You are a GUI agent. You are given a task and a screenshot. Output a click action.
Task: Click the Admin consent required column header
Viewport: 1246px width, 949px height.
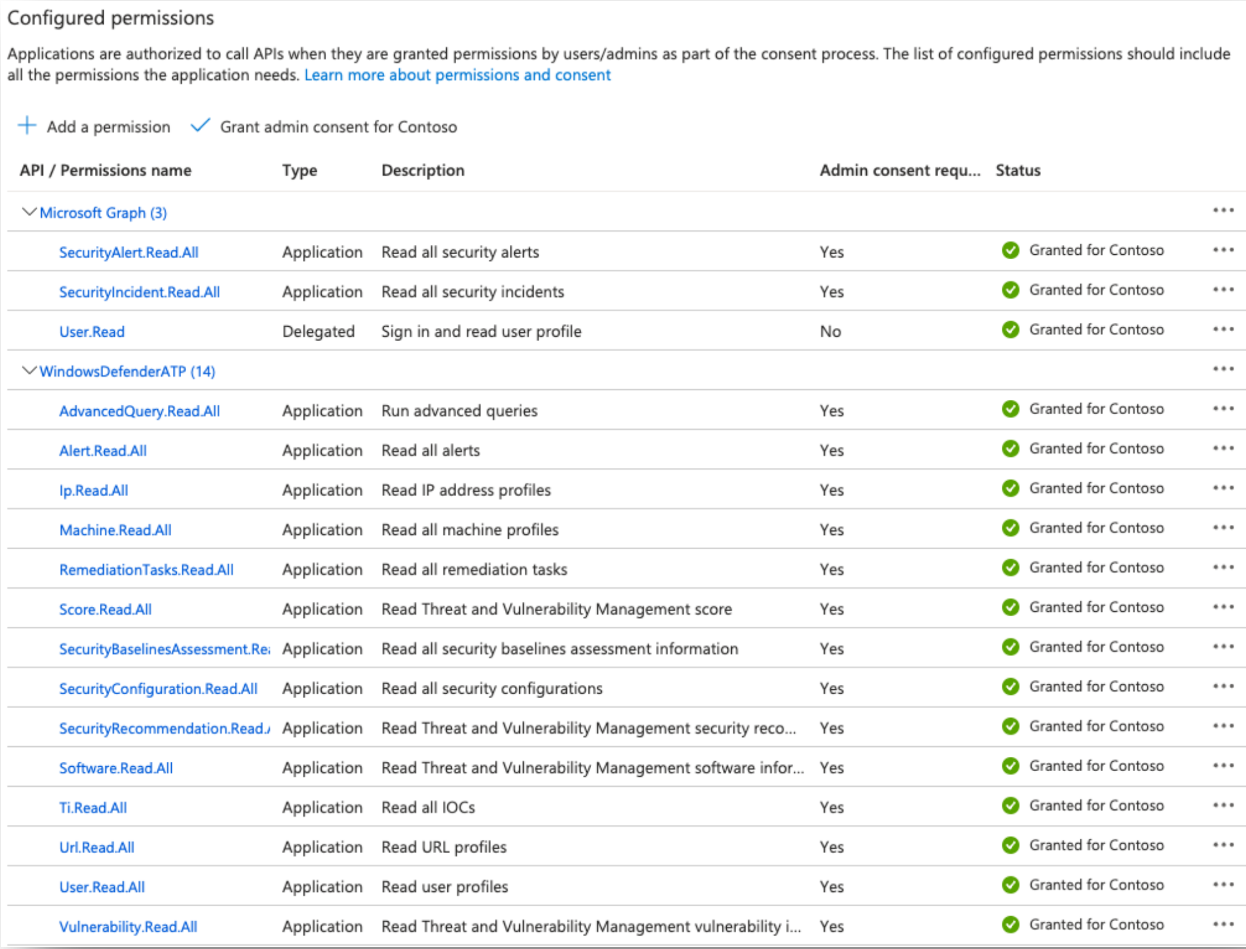tap(900, 171)
